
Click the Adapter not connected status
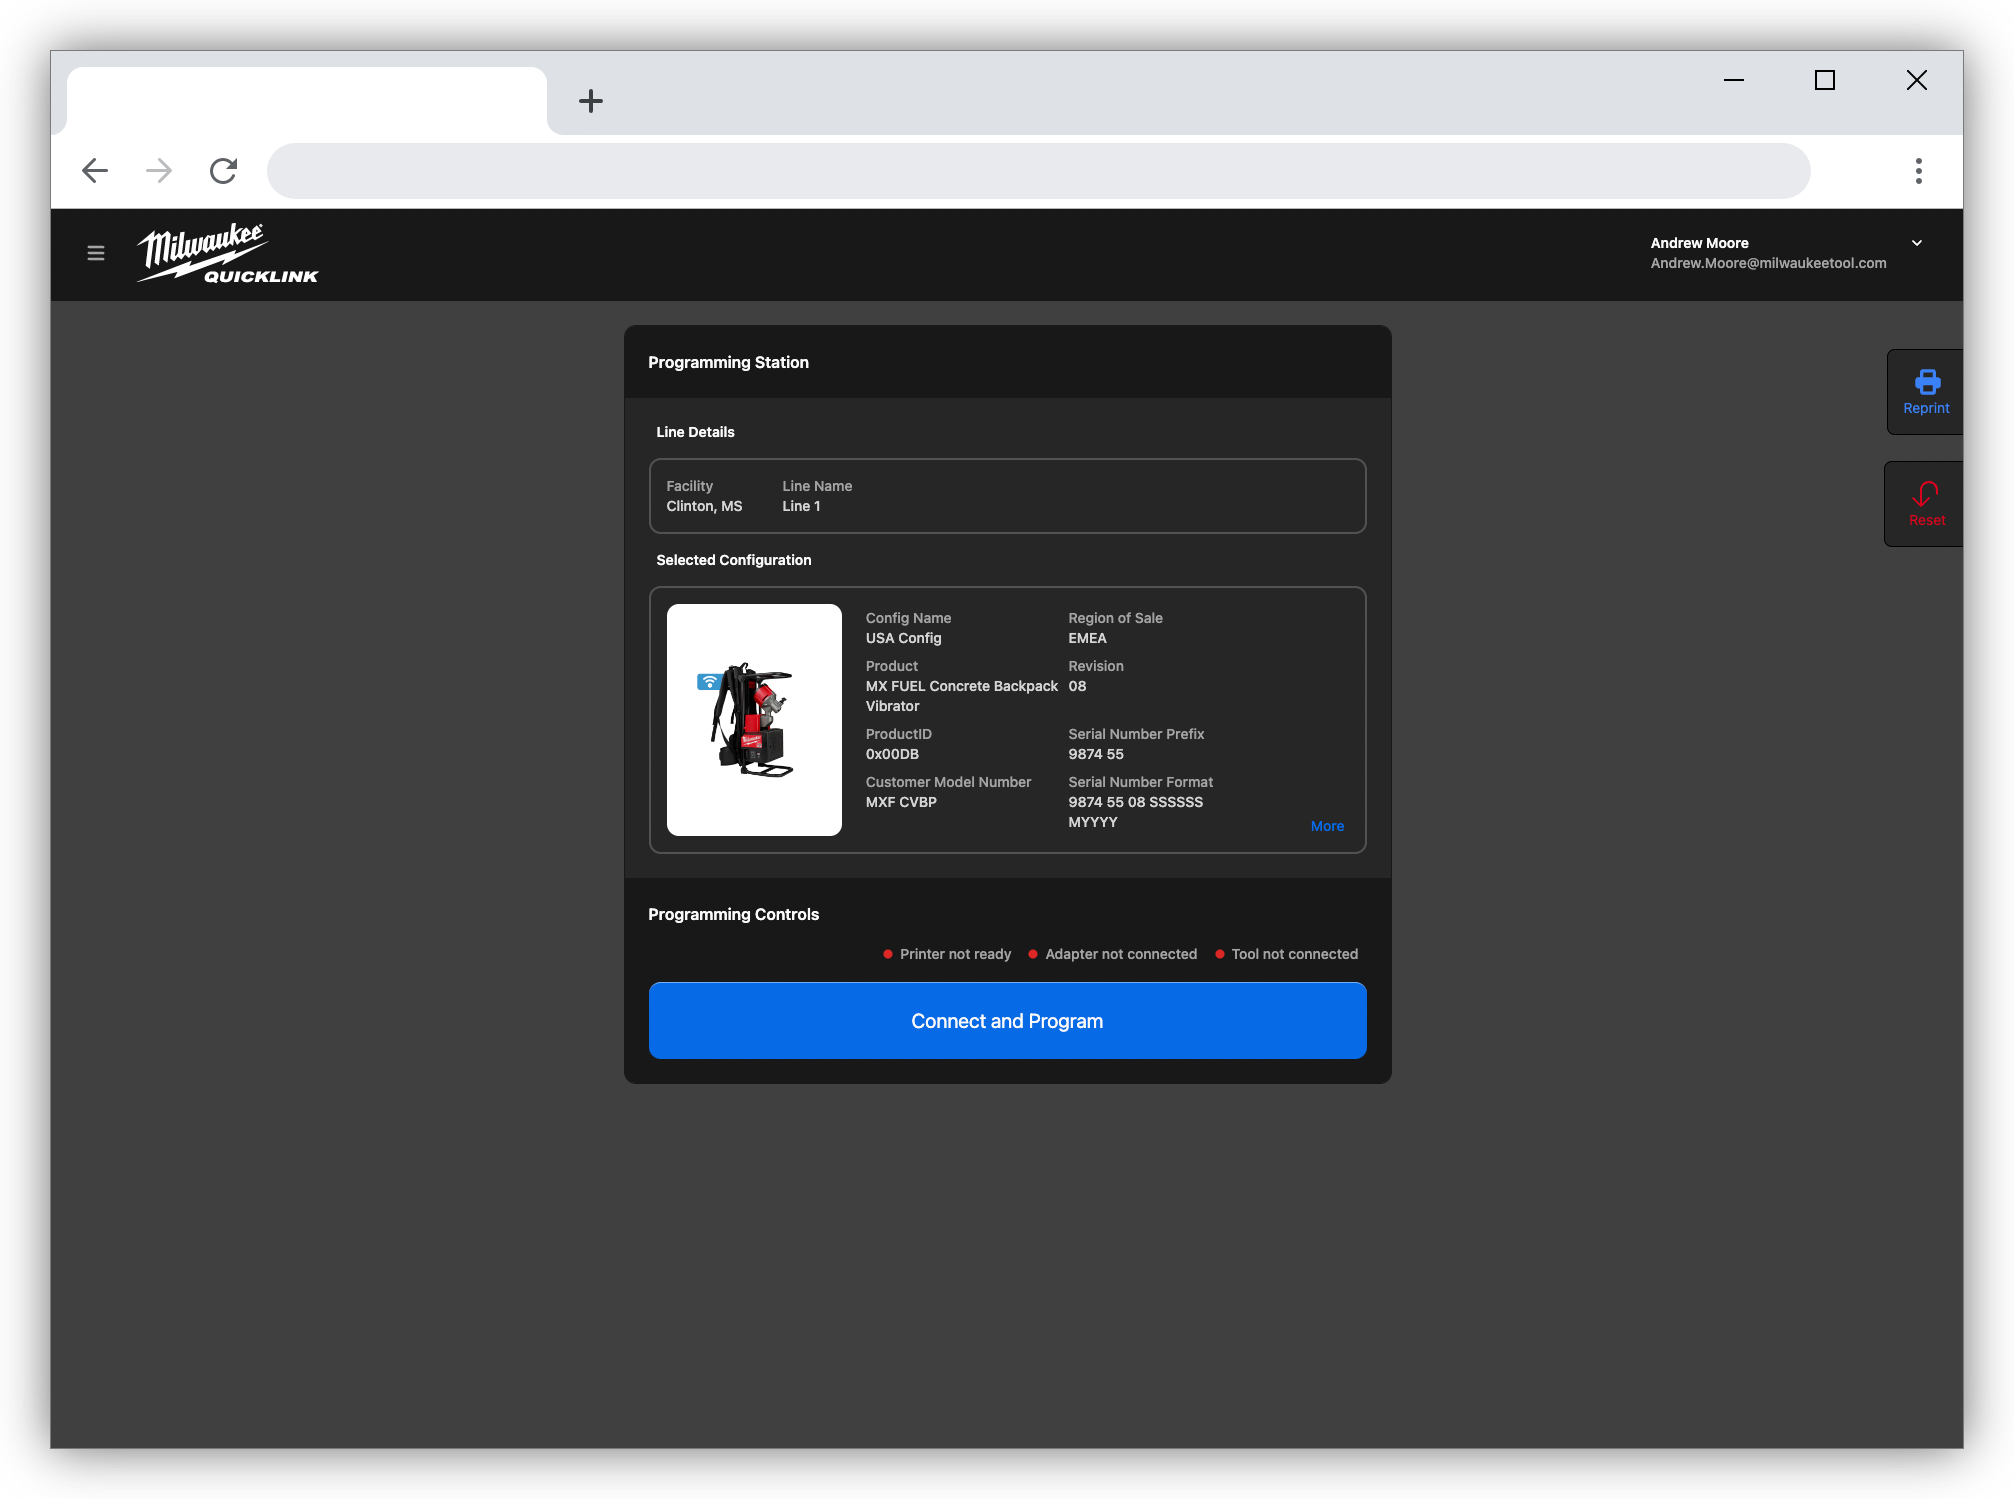(1112, 954)
